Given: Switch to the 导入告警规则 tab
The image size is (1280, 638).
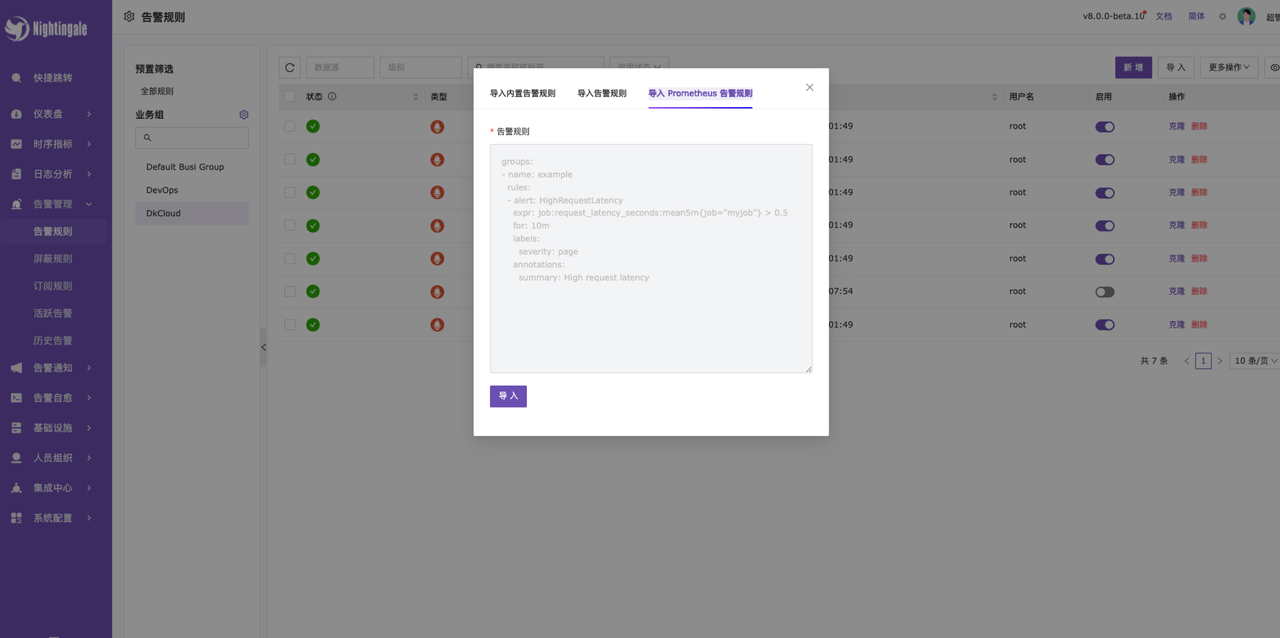Looking at the screenshot, I should tap(601, 93).
